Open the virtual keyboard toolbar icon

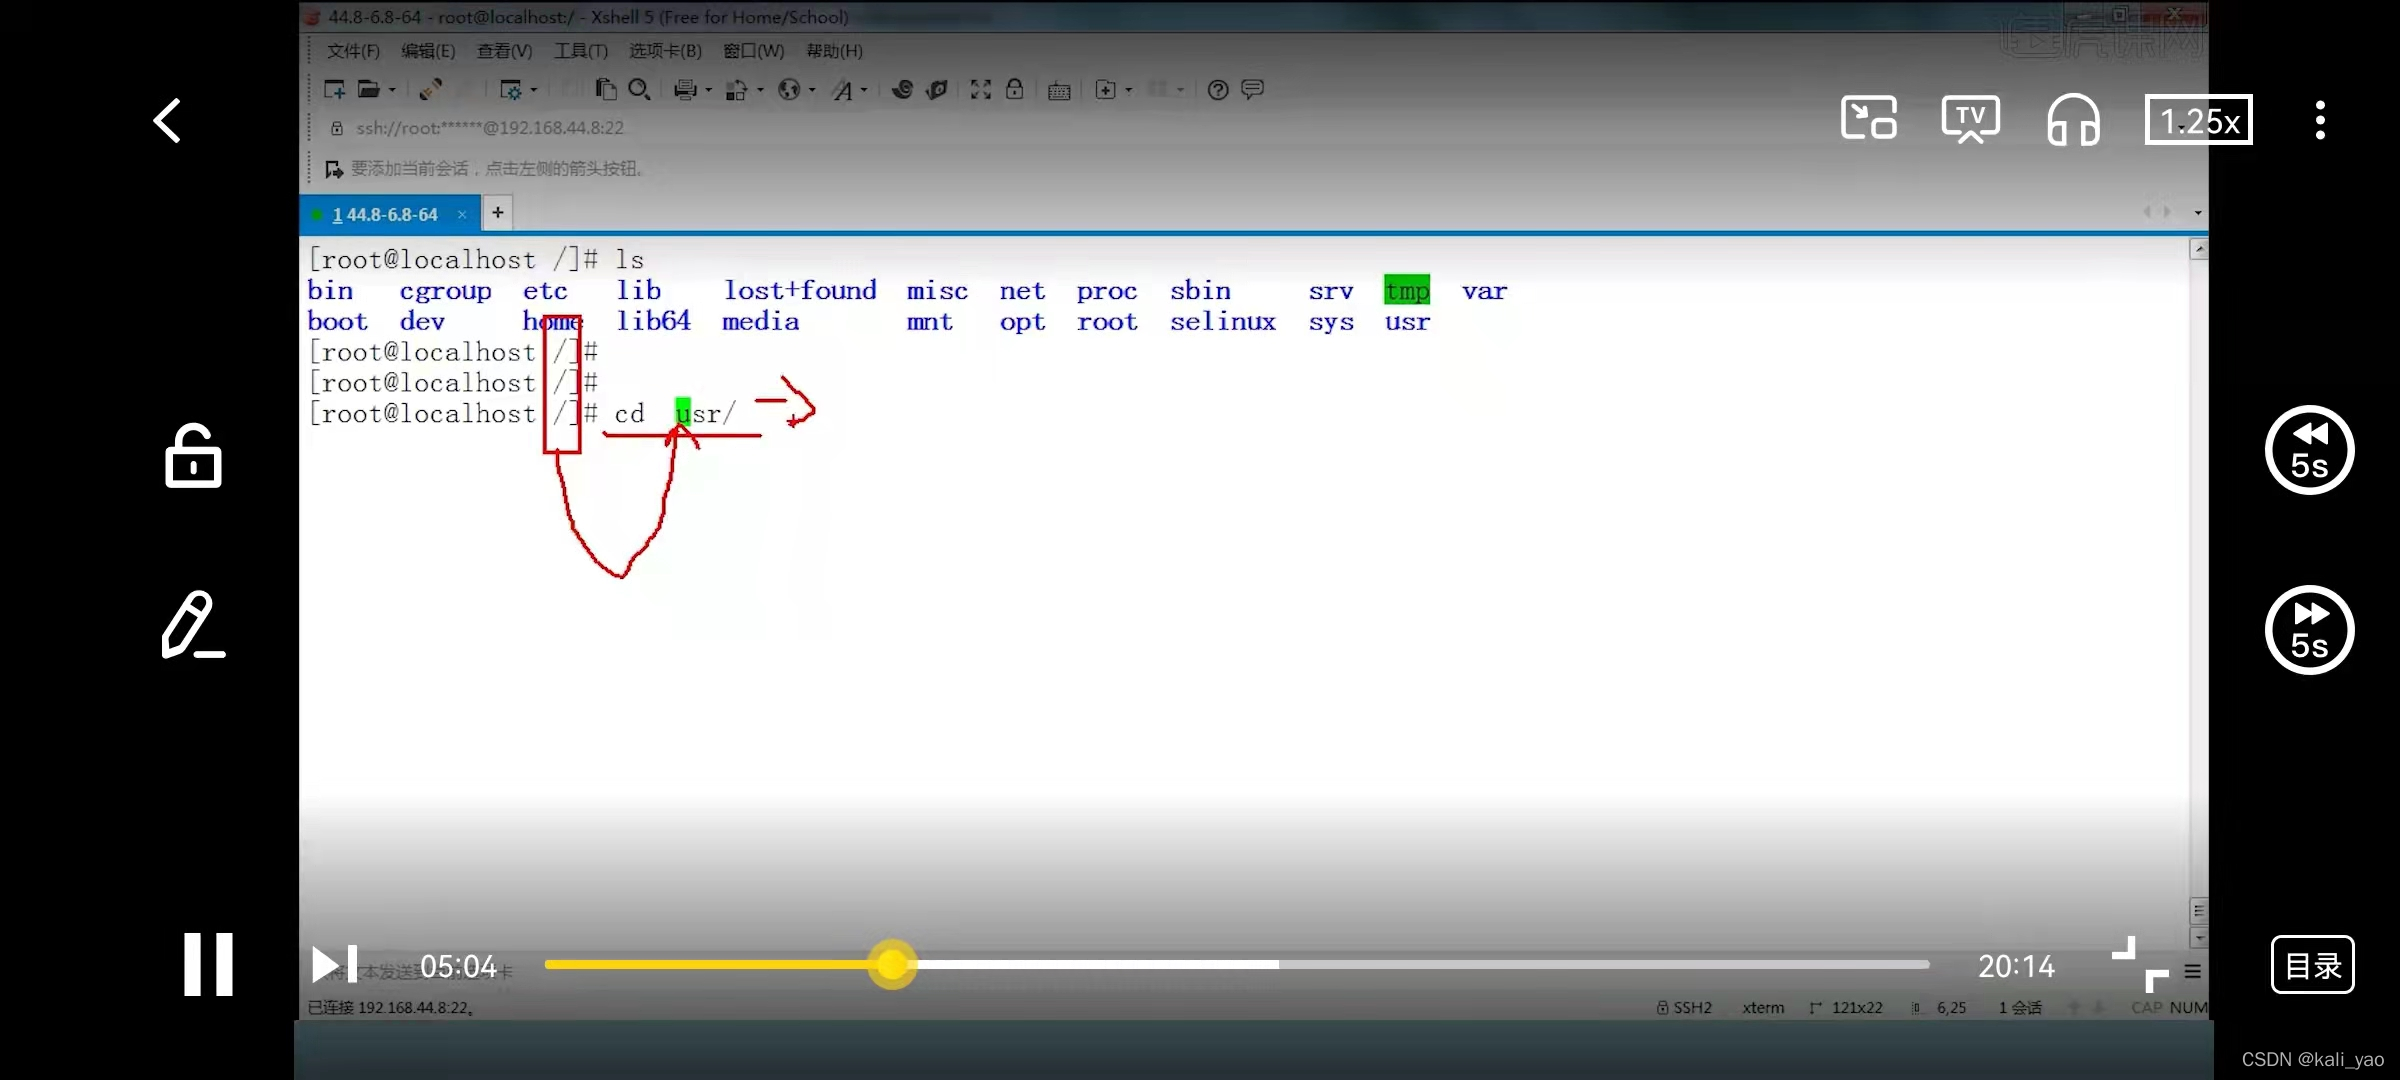tap(1059, 91)
